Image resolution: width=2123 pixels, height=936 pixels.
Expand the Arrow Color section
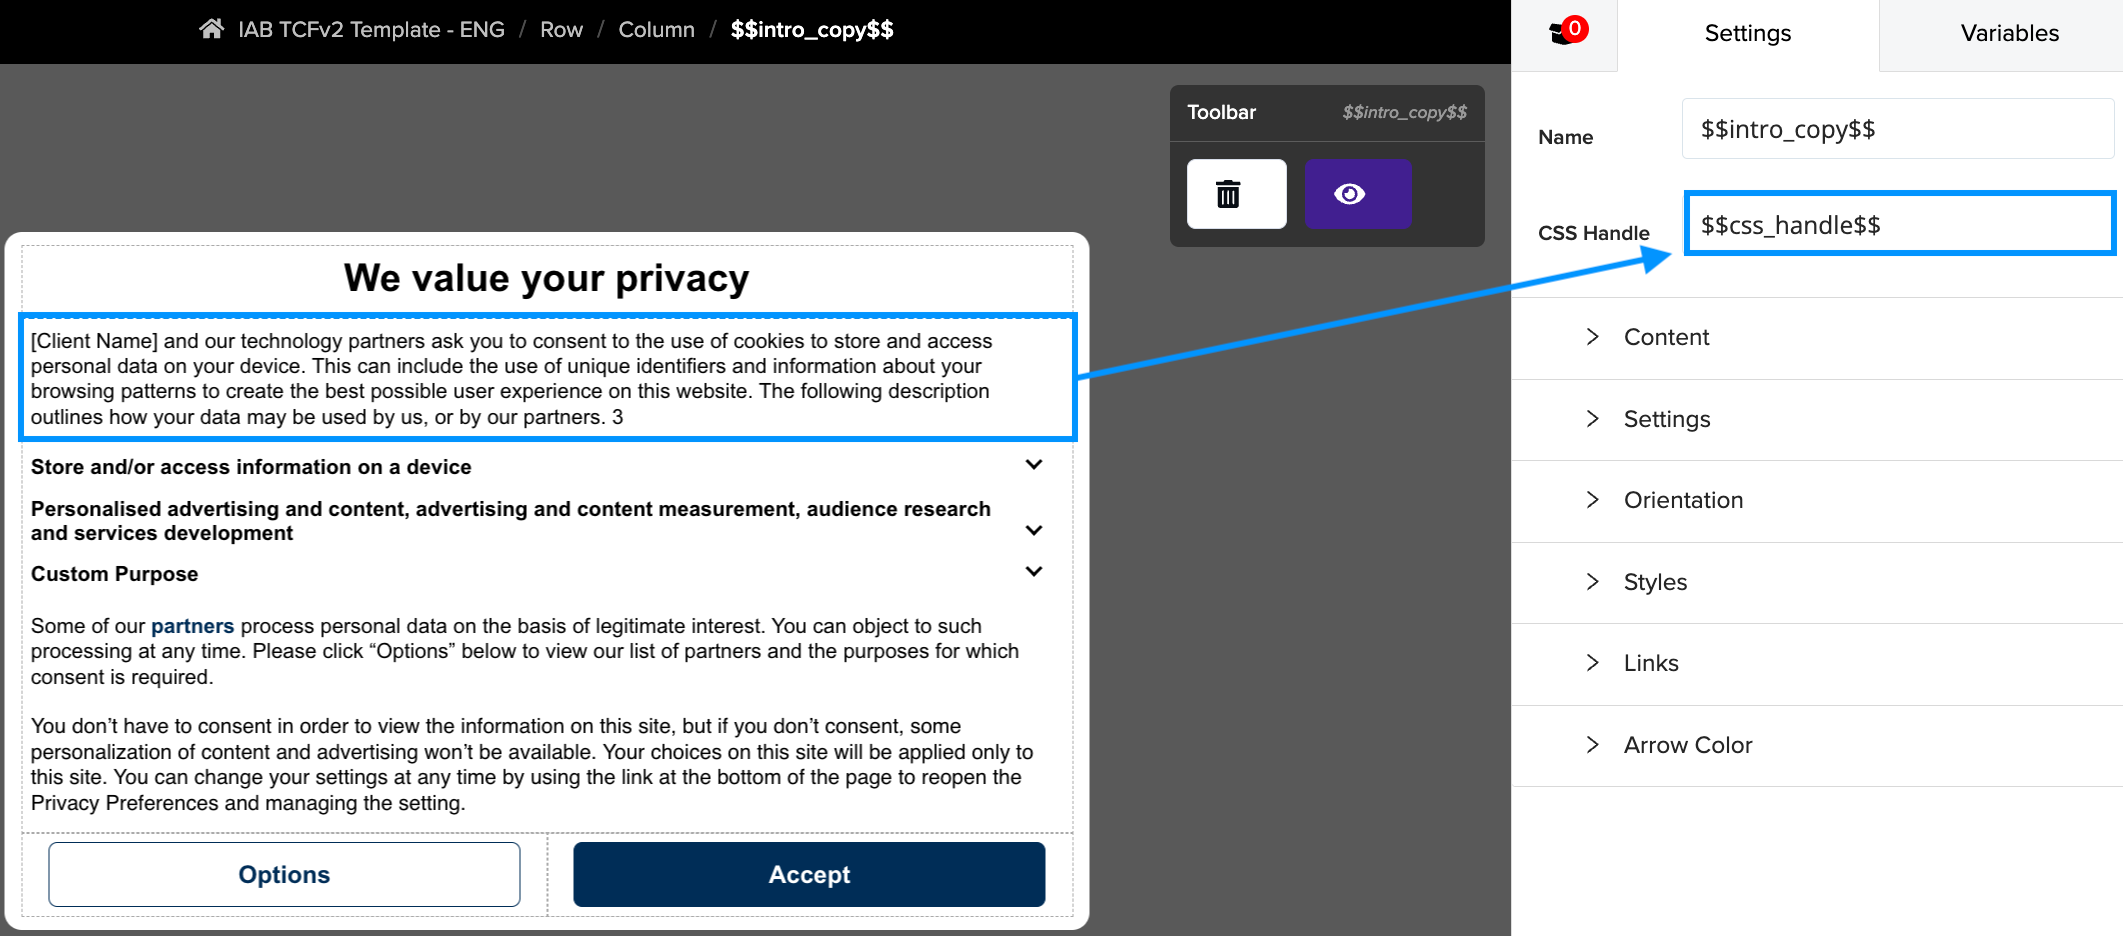point(1816,745)
